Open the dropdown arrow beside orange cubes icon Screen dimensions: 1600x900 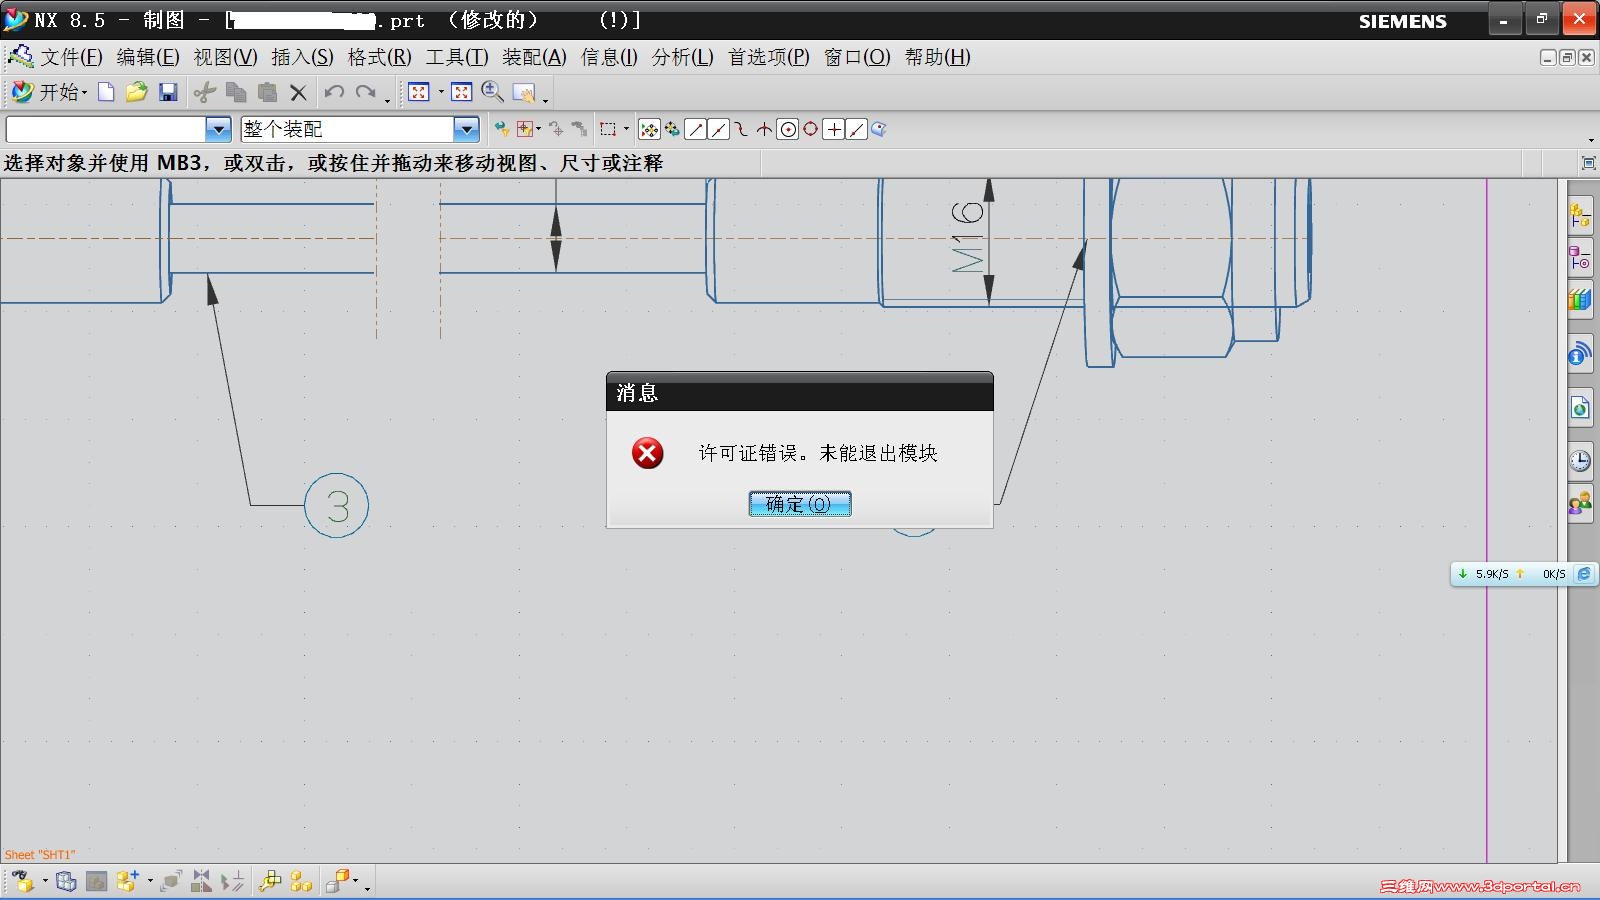pyautogui.click(x=356, y=881)
